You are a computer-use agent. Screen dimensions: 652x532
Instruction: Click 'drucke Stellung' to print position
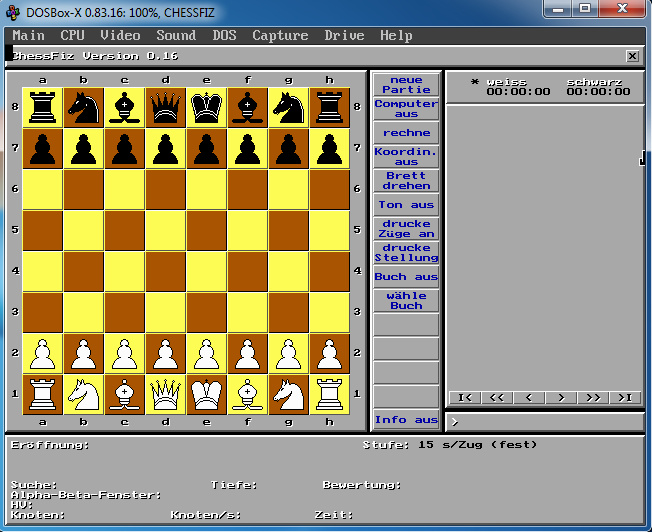pos(406,252)
